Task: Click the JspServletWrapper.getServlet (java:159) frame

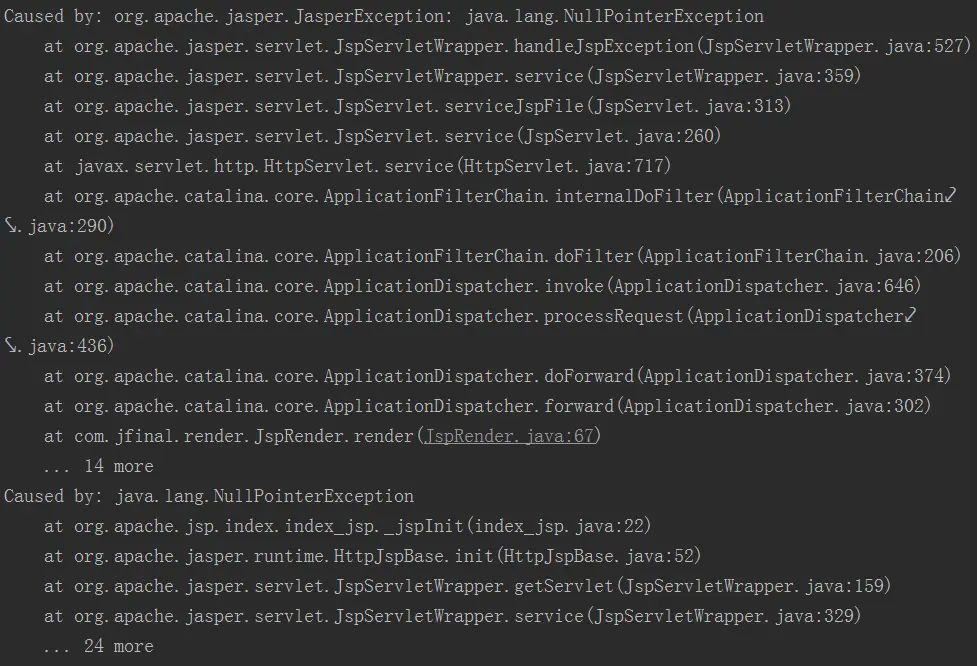Action: tap(467, 586)
